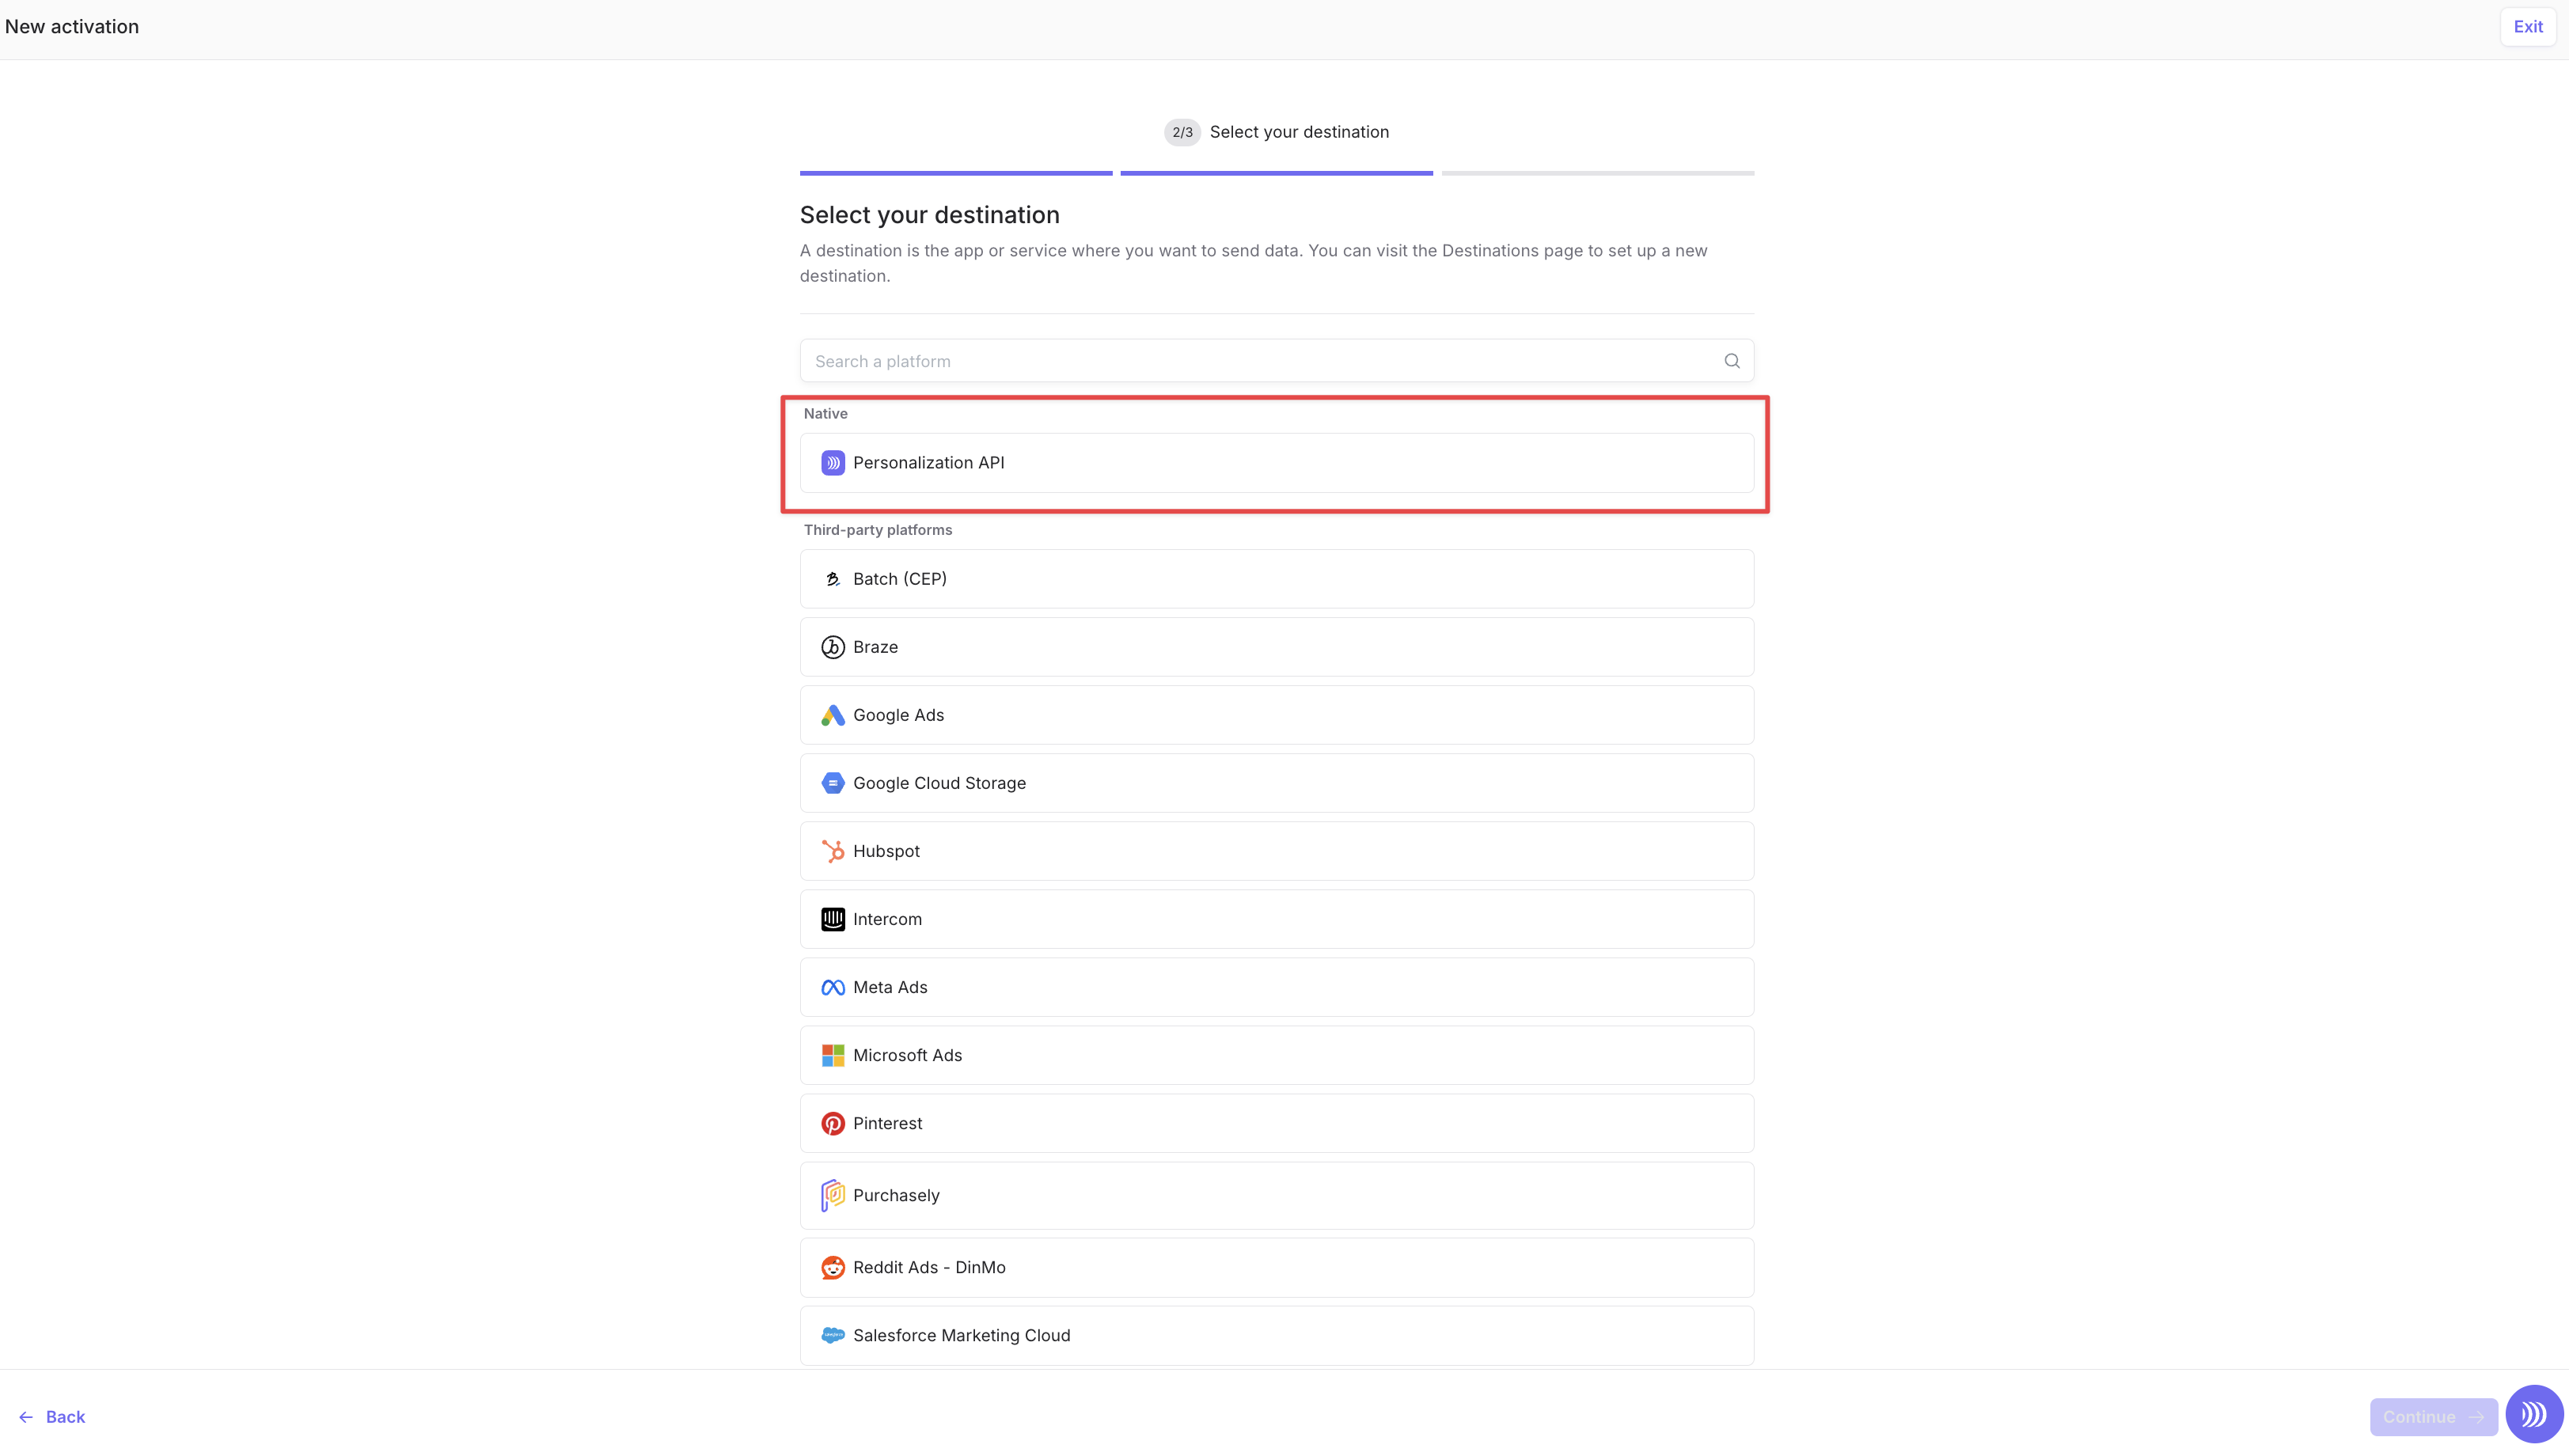Click the disabled Continue button
This screenshot has width=2569, height=1456.
(2433, 1417)
